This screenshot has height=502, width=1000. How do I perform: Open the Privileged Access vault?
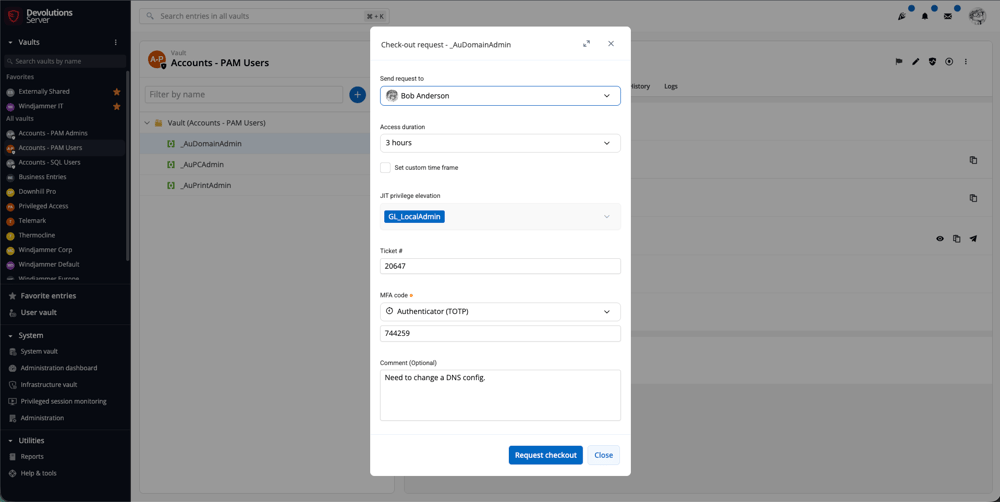click(43, 206)
